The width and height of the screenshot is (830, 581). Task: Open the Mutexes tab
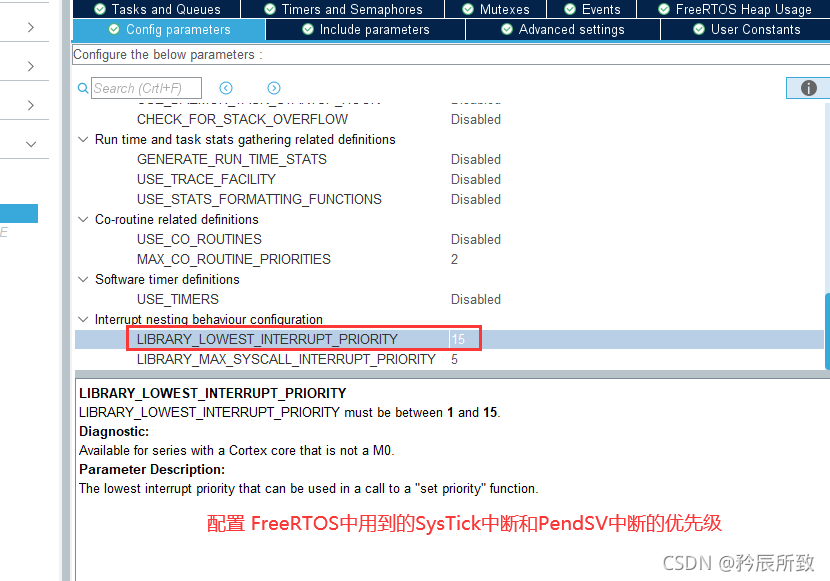click(495, 9)
